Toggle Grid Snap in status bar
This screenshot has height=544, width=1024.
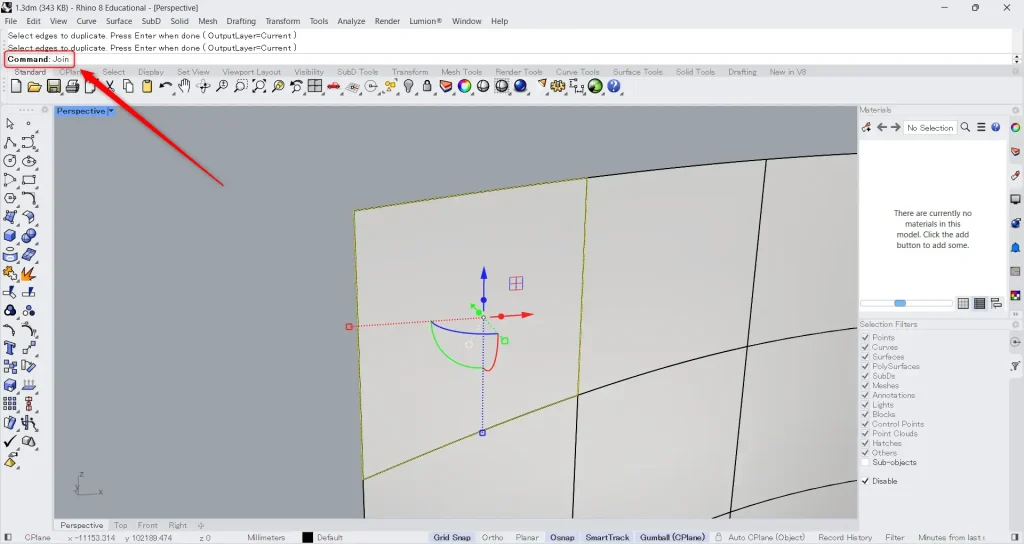pyautogui.click(x=452, y=537)
